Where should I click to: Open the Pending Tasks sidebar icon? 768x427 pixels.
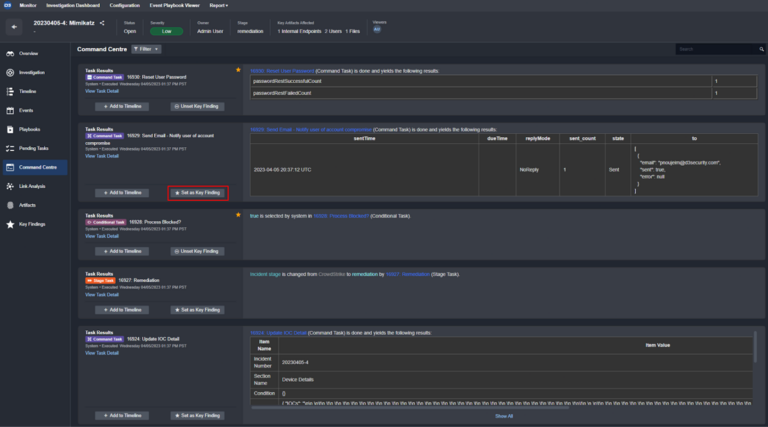[10, 148]
